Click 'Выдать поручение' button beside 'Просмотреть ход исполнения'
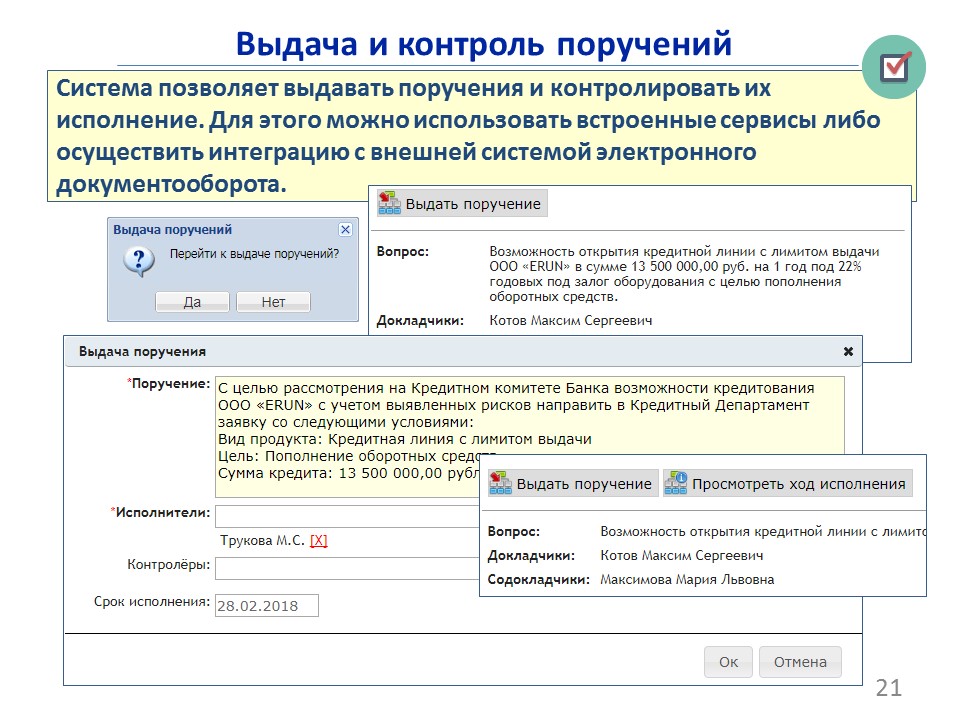Screen dimensions: 960x720 coord(572,484)
